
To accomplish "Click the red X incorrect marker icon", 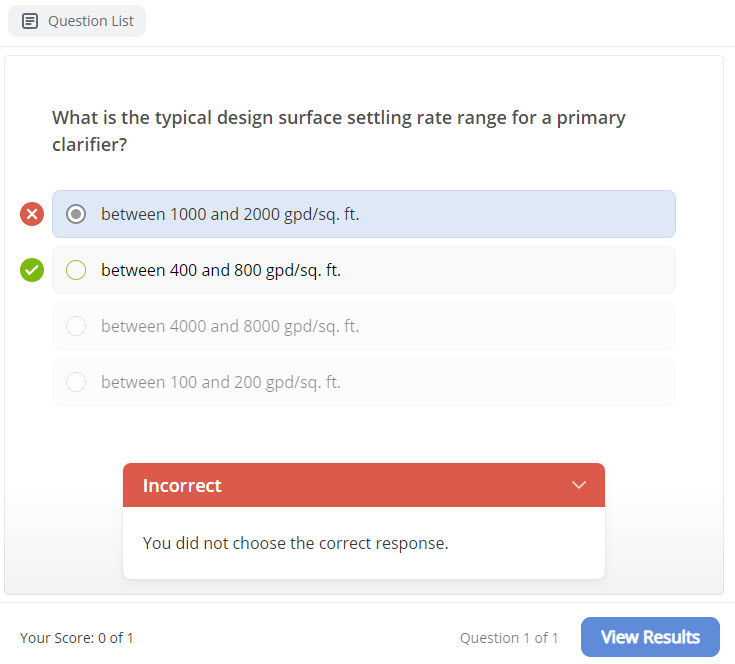I will pyautogui.click(x=32, y=214).
